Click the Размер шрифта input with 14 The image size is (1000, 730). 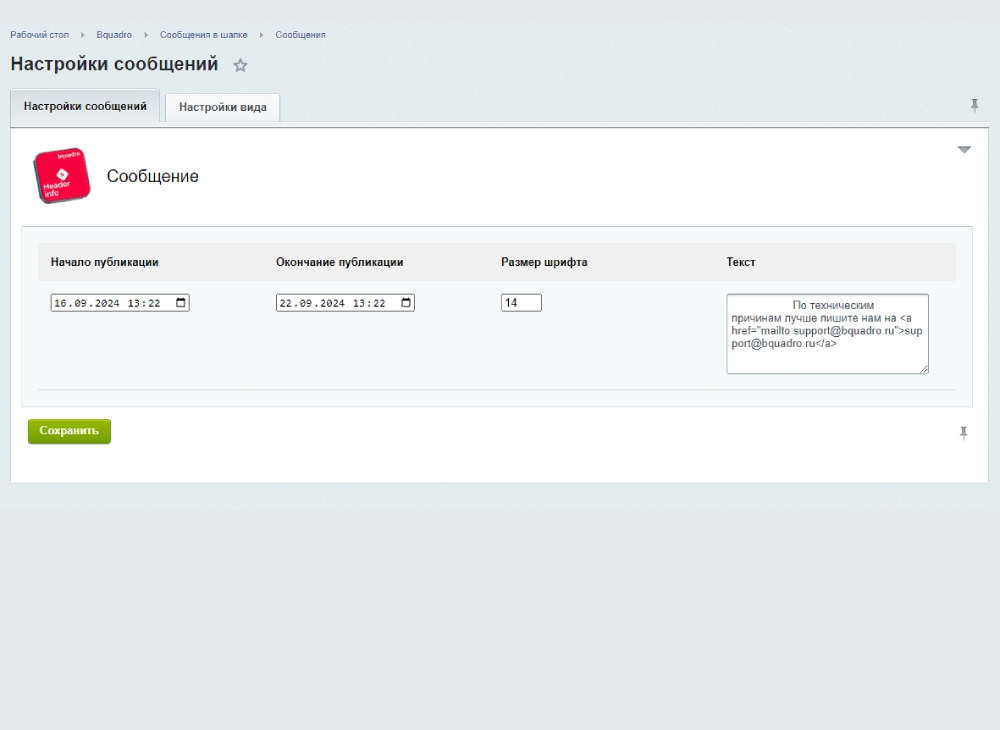(x=521, y=303)
